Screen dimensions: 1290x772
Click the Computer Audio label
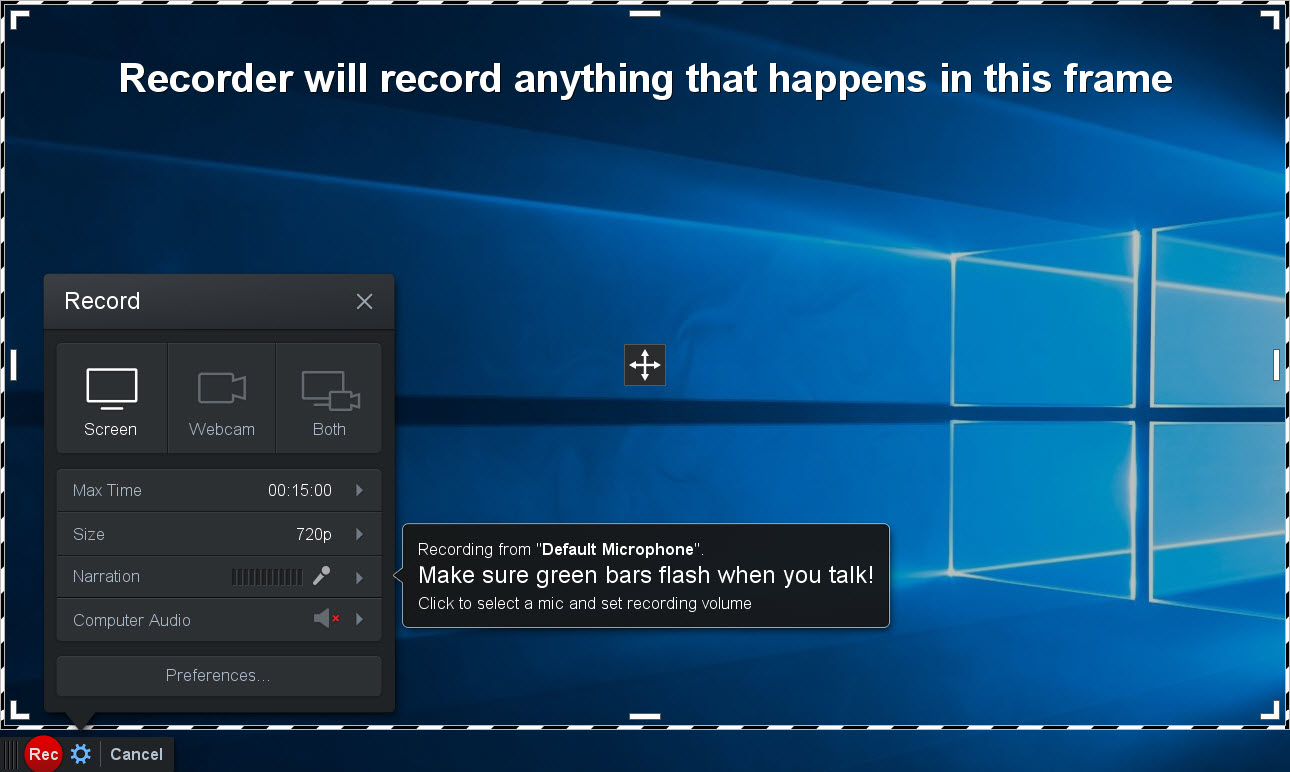click(132, 620)
